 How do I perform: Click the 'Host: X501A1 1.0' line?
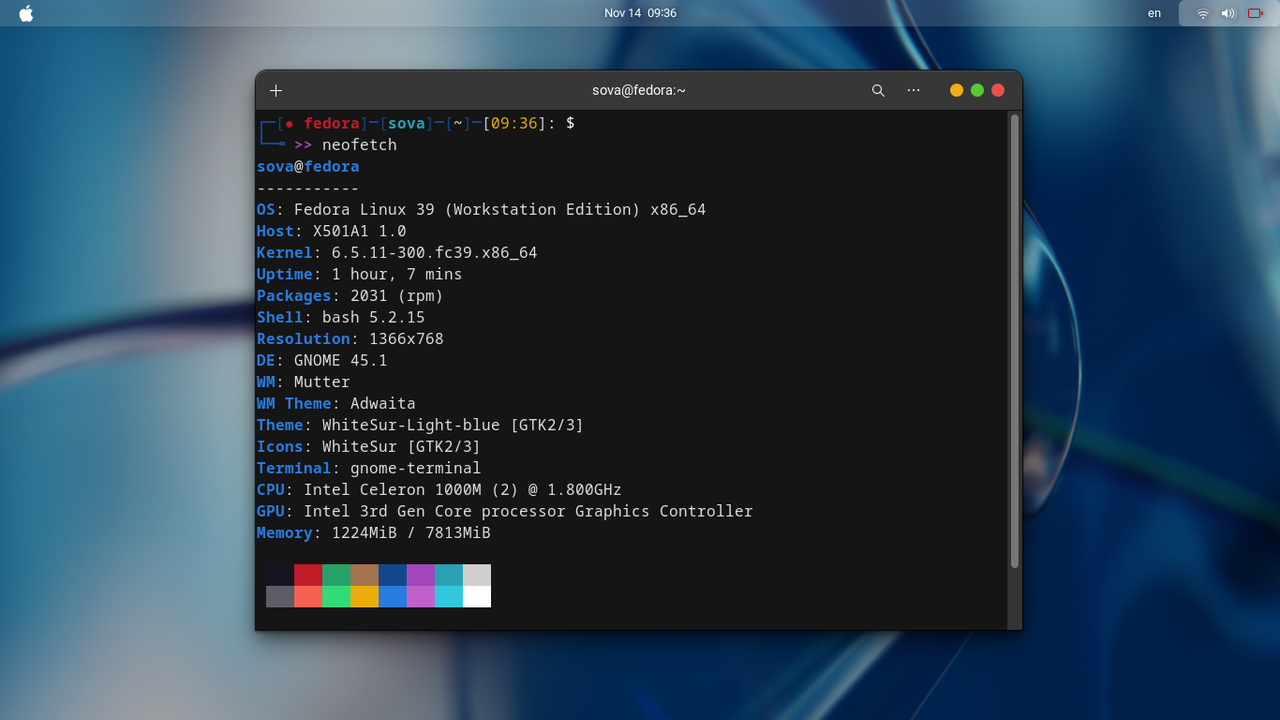(x=332, y=231)
